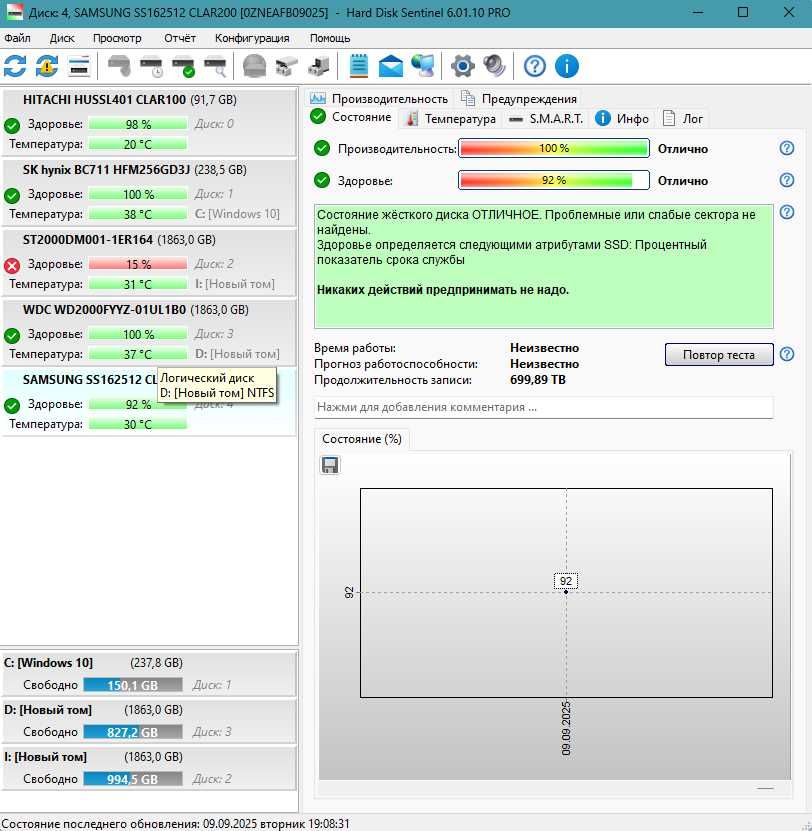Screen dimensions: 812x831
Task: Click the refresh icon with warning sign
Action: point(47,66)
